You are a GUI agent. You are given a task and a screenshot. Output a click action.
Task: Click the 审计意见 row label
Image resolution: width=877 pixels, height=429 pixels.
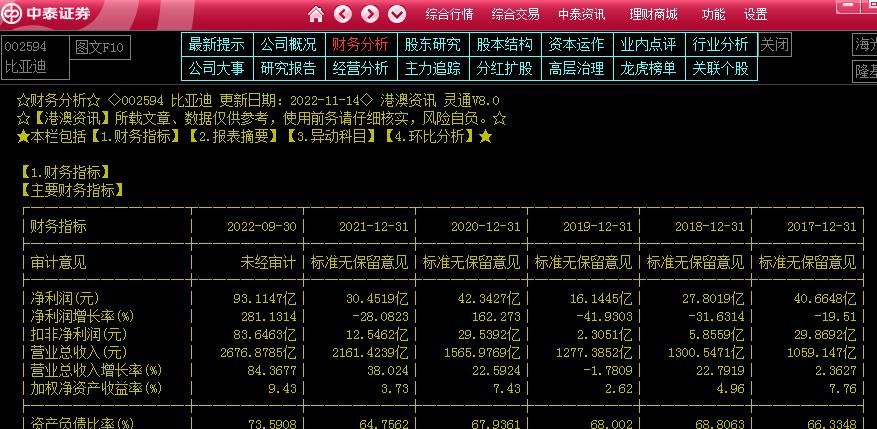point(58,262)
